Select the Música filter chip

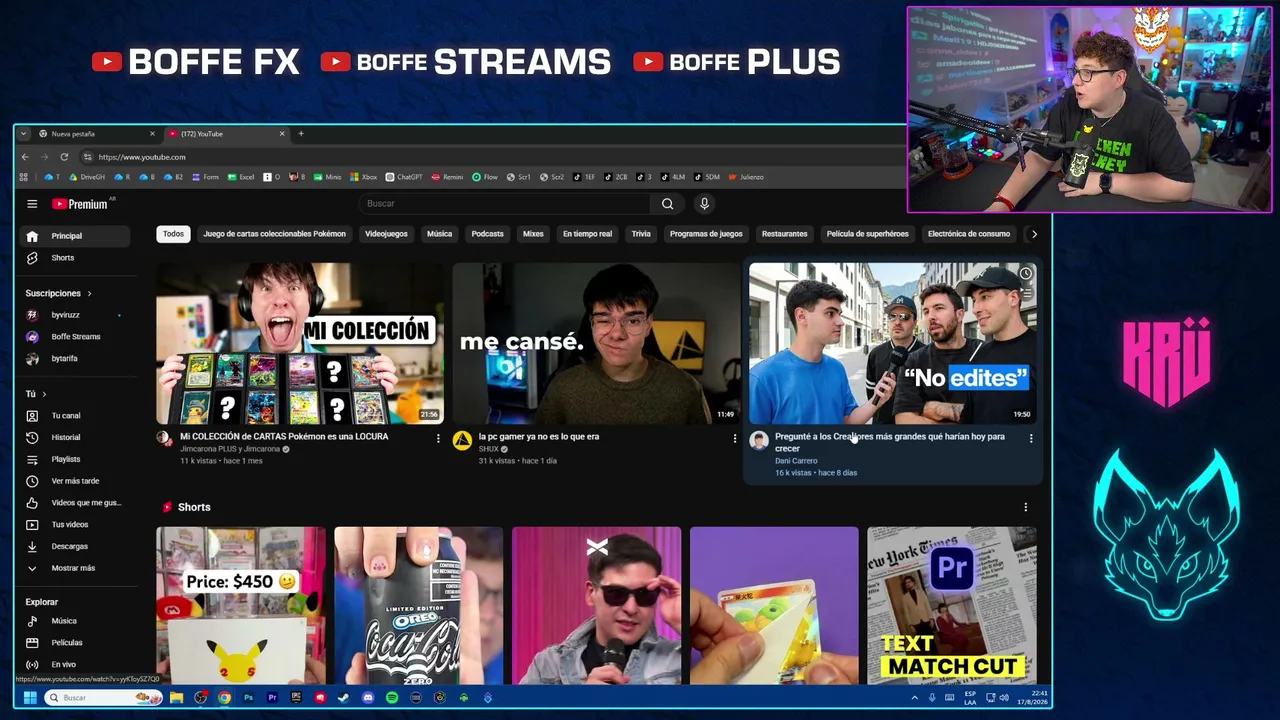pos(440,234)
